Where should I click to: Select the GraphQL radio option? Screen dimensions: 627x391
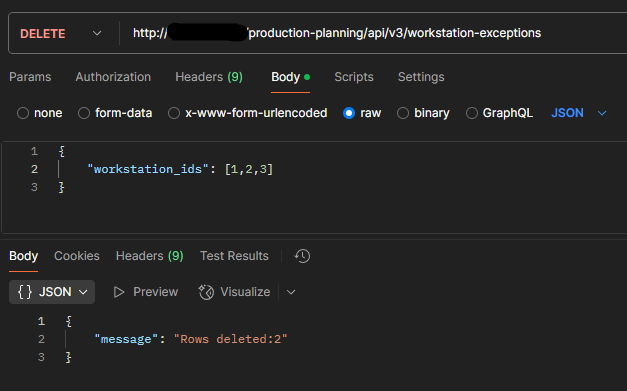[x=472, y=113]
